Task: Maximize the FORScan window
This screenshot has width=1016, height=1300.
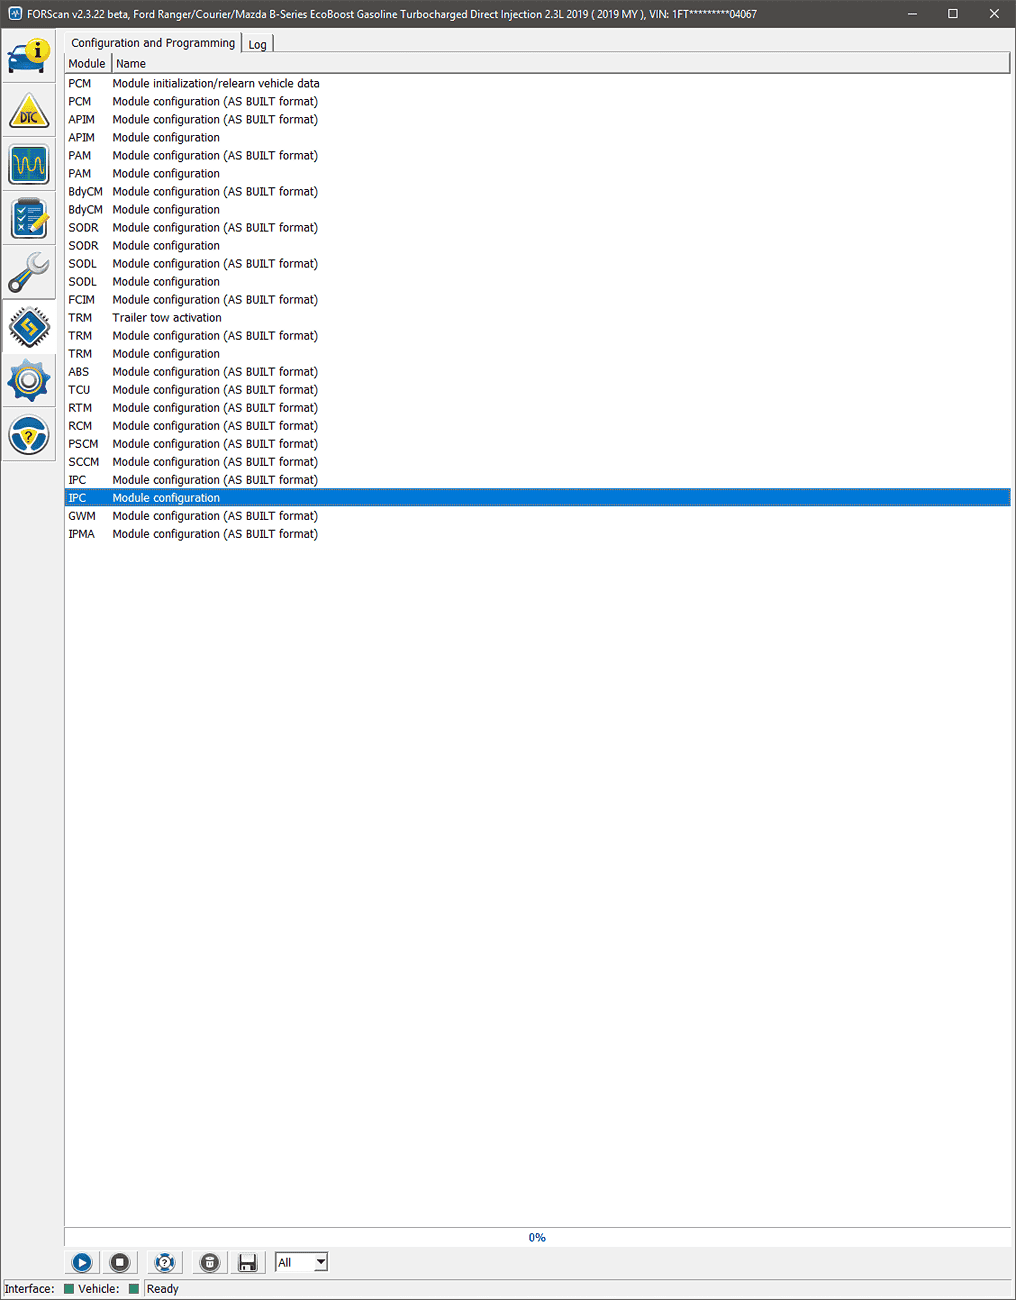Action: point(953,14)
